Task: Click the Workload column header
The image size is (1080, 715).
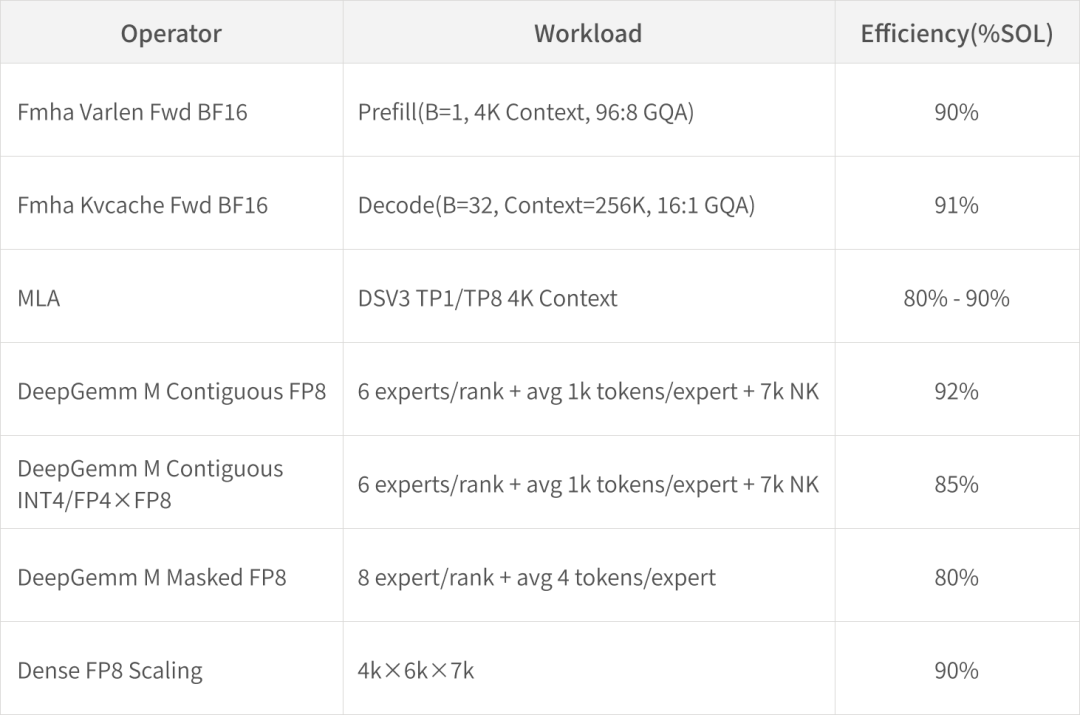Action: point(588,33)
